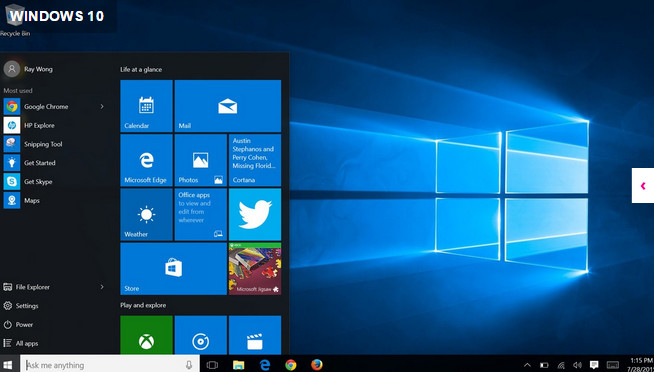The width and height of the screenshot is (654, 372).
Task: Open the Movies & TV clapperboard tile
Action: (x=255, y=335)
